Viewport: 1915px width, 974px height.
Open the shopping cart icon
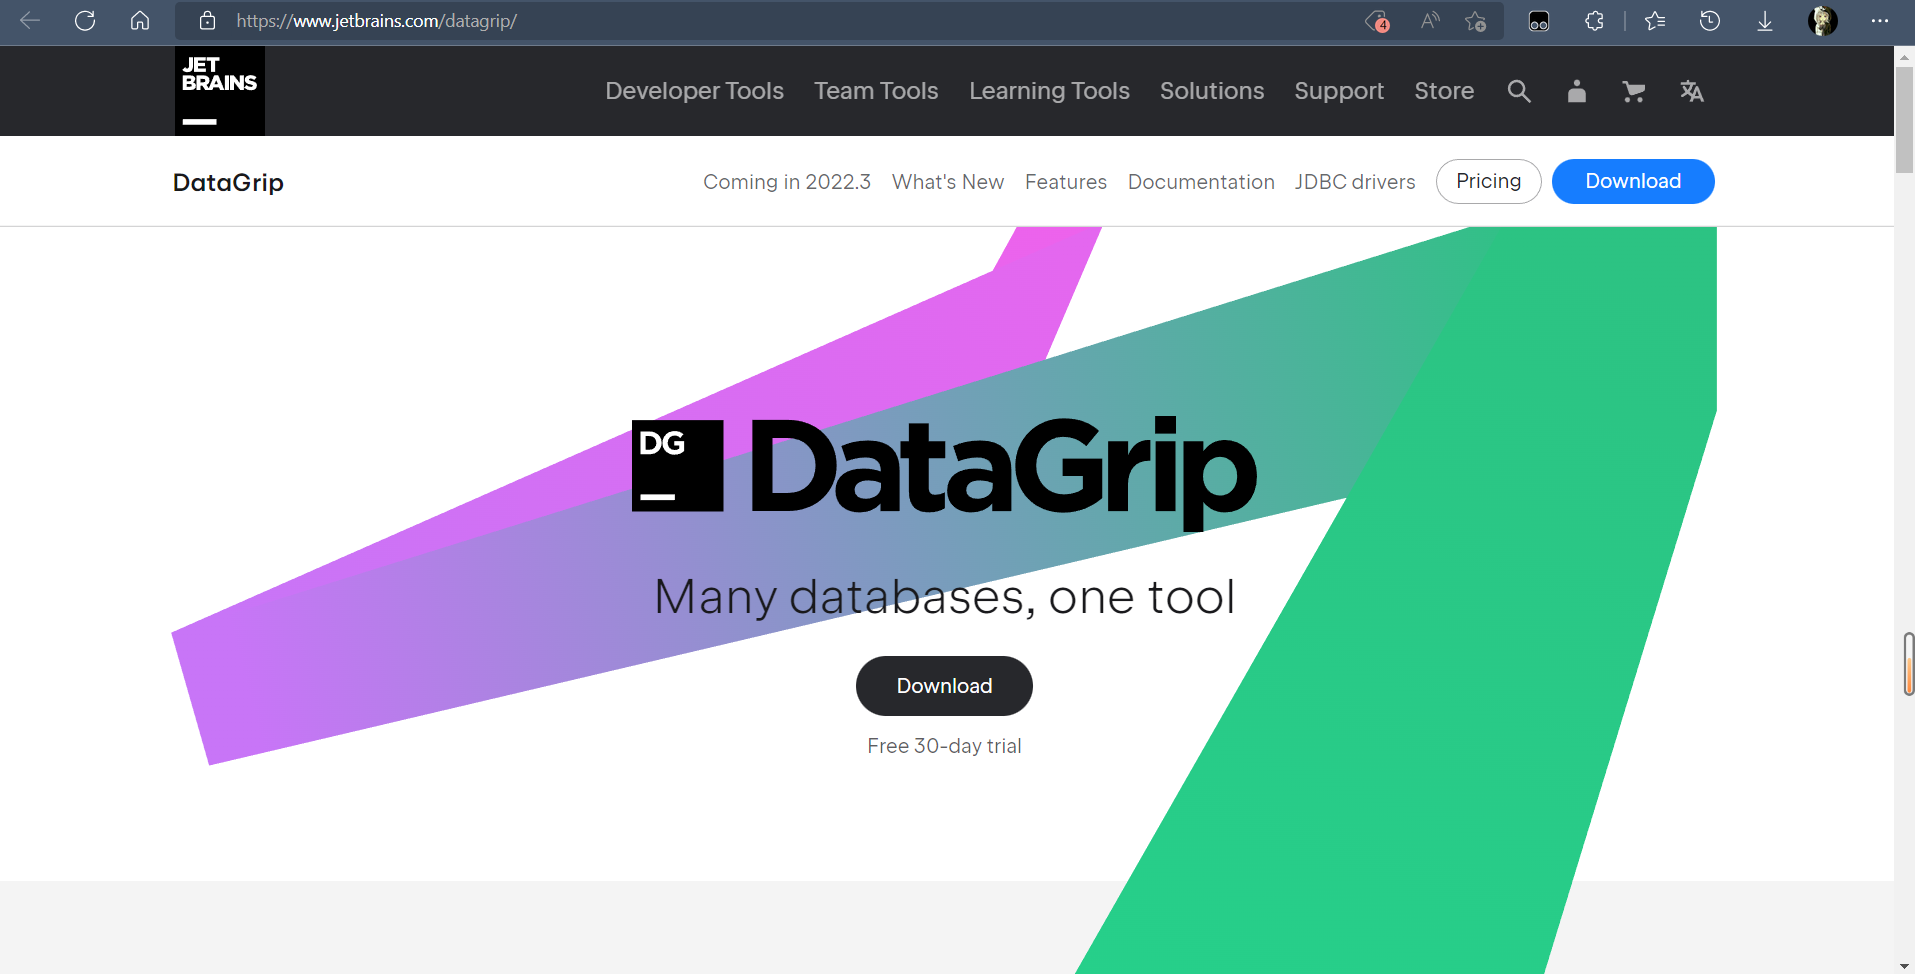click(1634, 91)
